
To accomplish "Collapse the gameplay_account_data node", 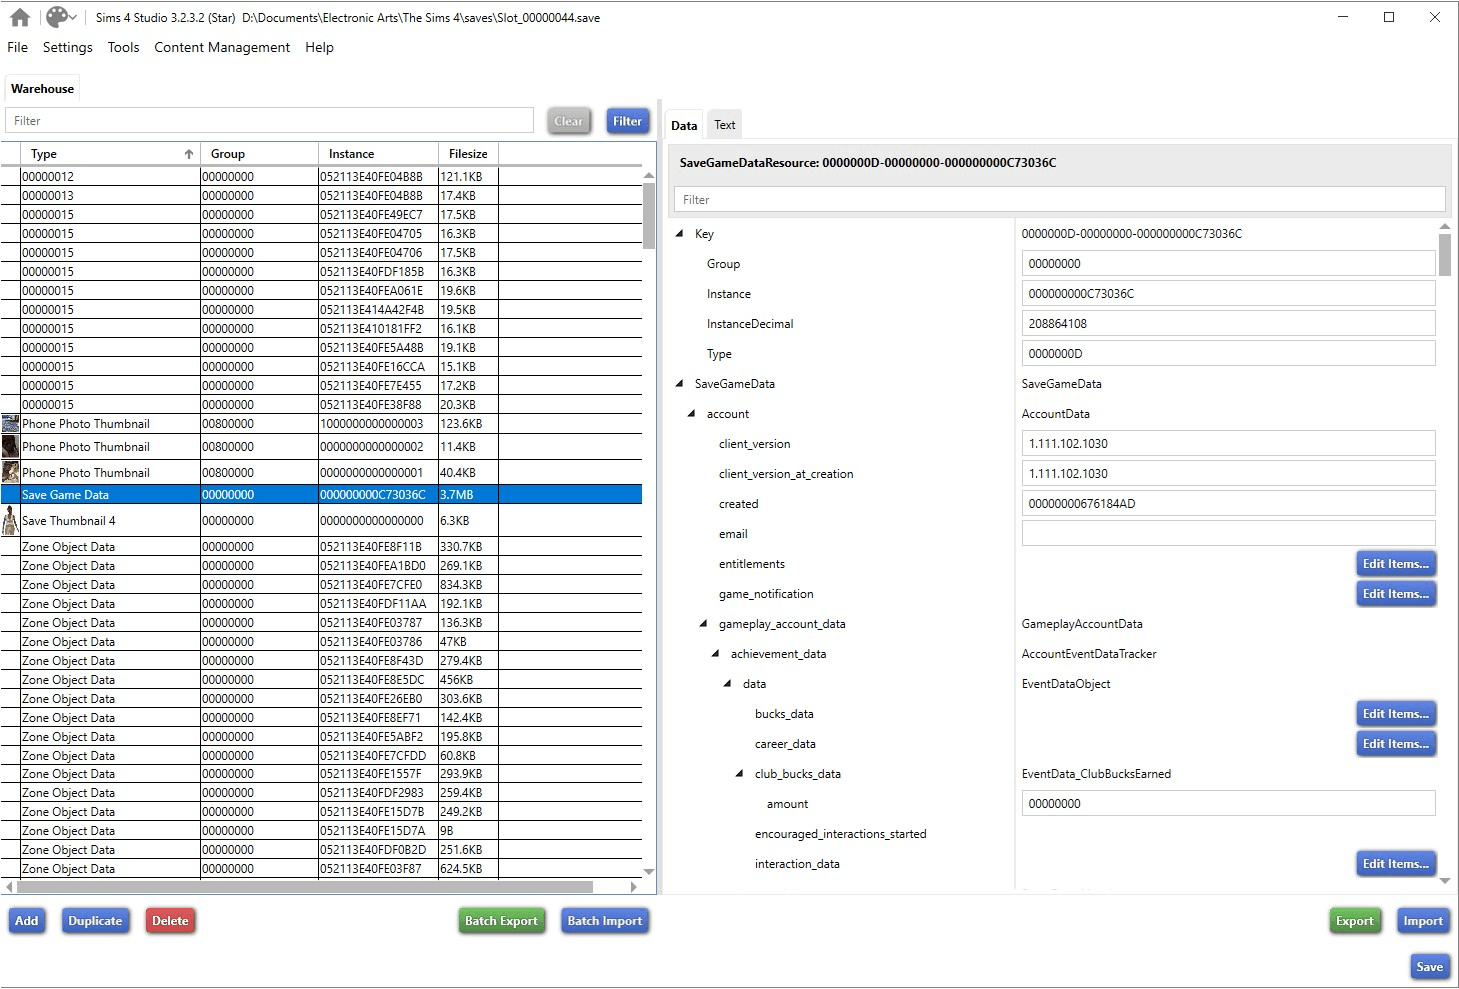I will [704, 624].
